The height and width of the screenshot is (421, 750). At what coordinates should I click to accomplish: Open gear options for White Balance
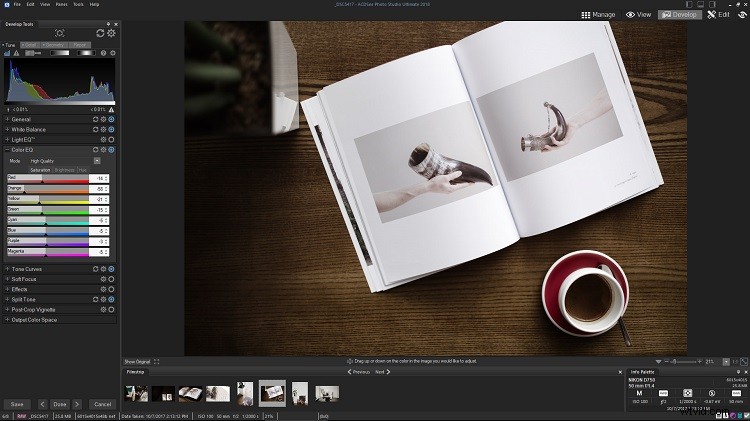103,129
